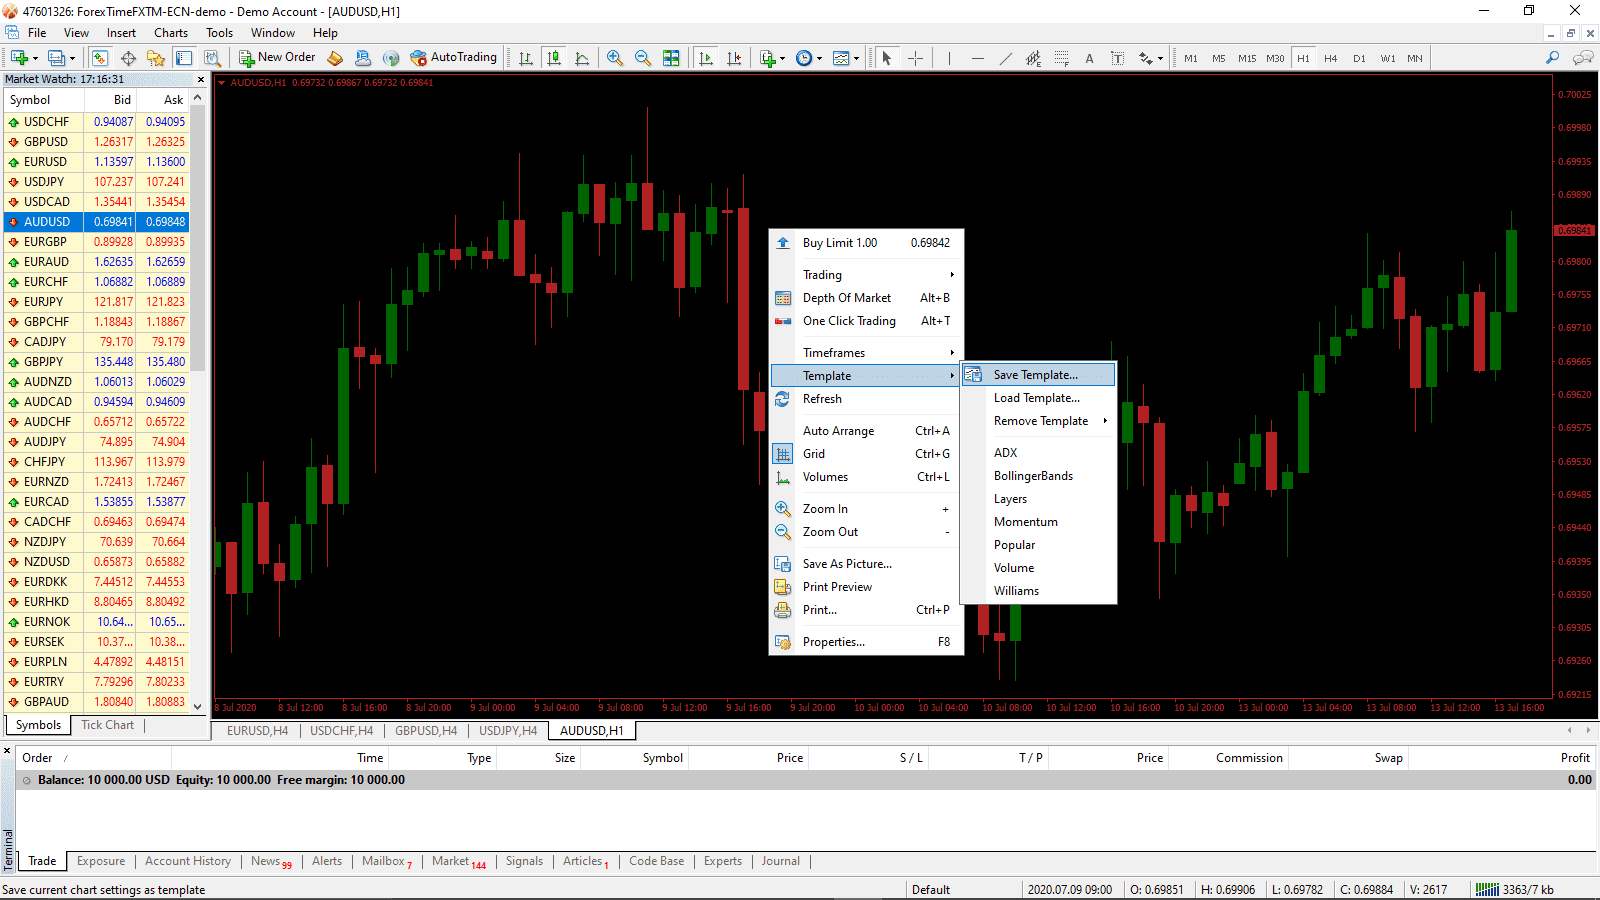Select EURGBP in the Market Watch list

(x=46, y=241)
